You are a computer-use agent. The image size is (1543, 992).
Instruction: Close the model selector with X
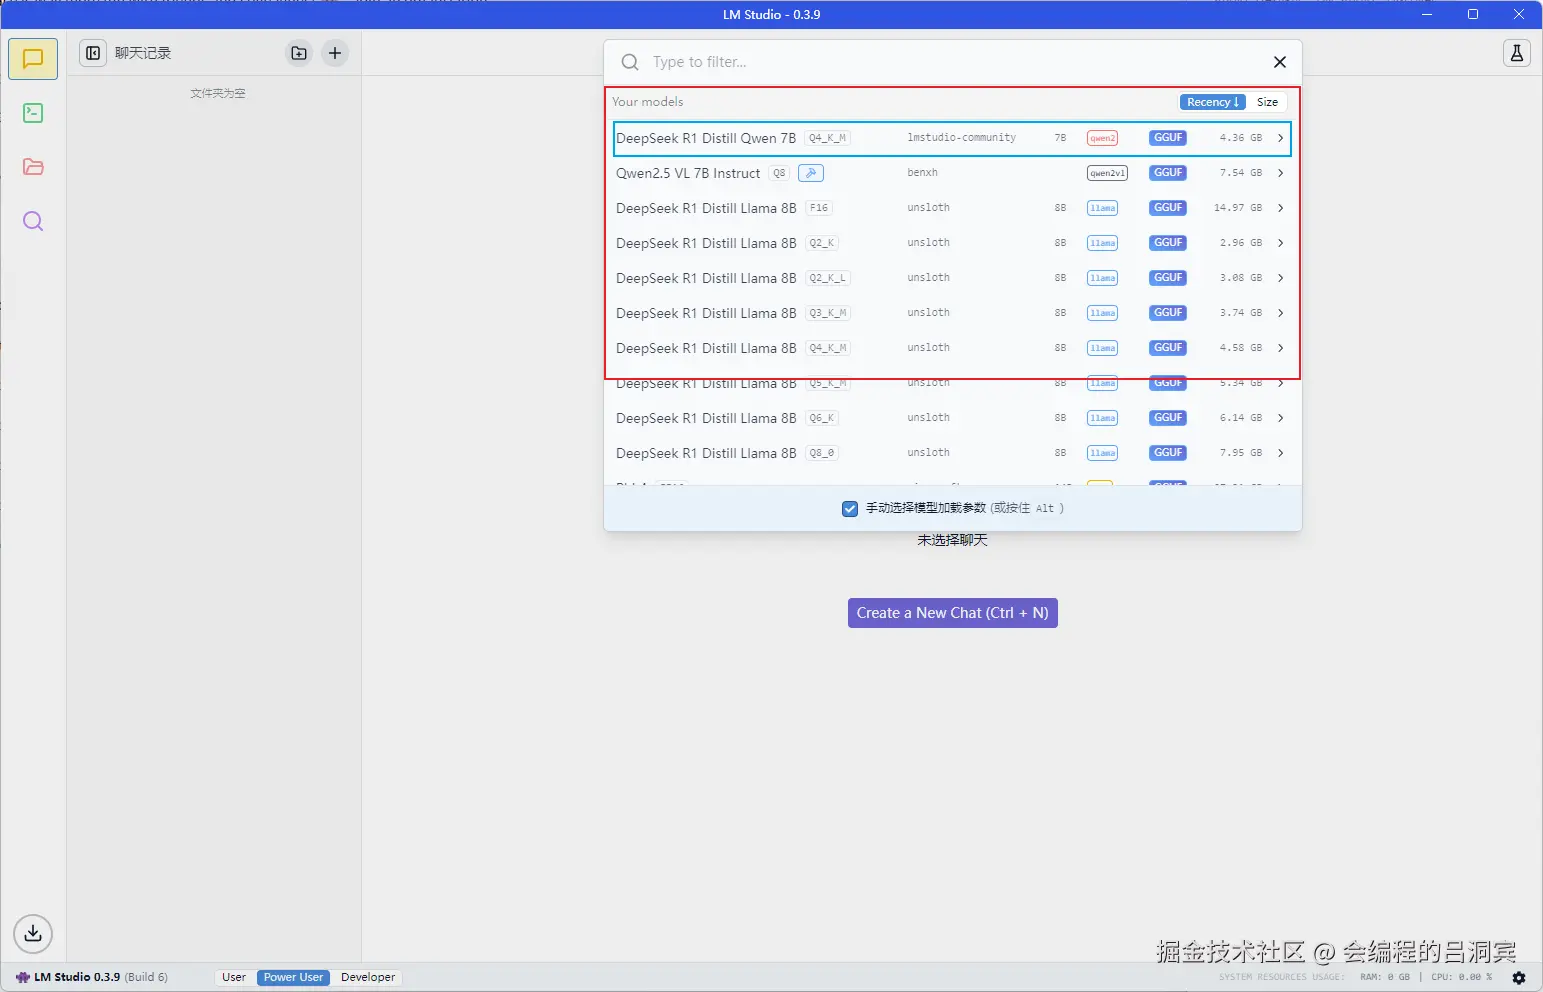[1279, 62]
